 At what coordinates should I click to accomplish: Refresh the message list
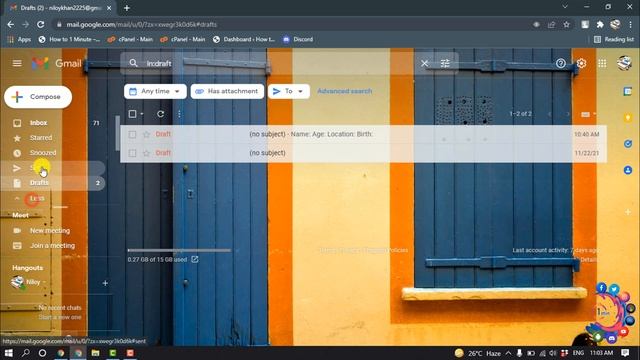(x=160, y=114)
